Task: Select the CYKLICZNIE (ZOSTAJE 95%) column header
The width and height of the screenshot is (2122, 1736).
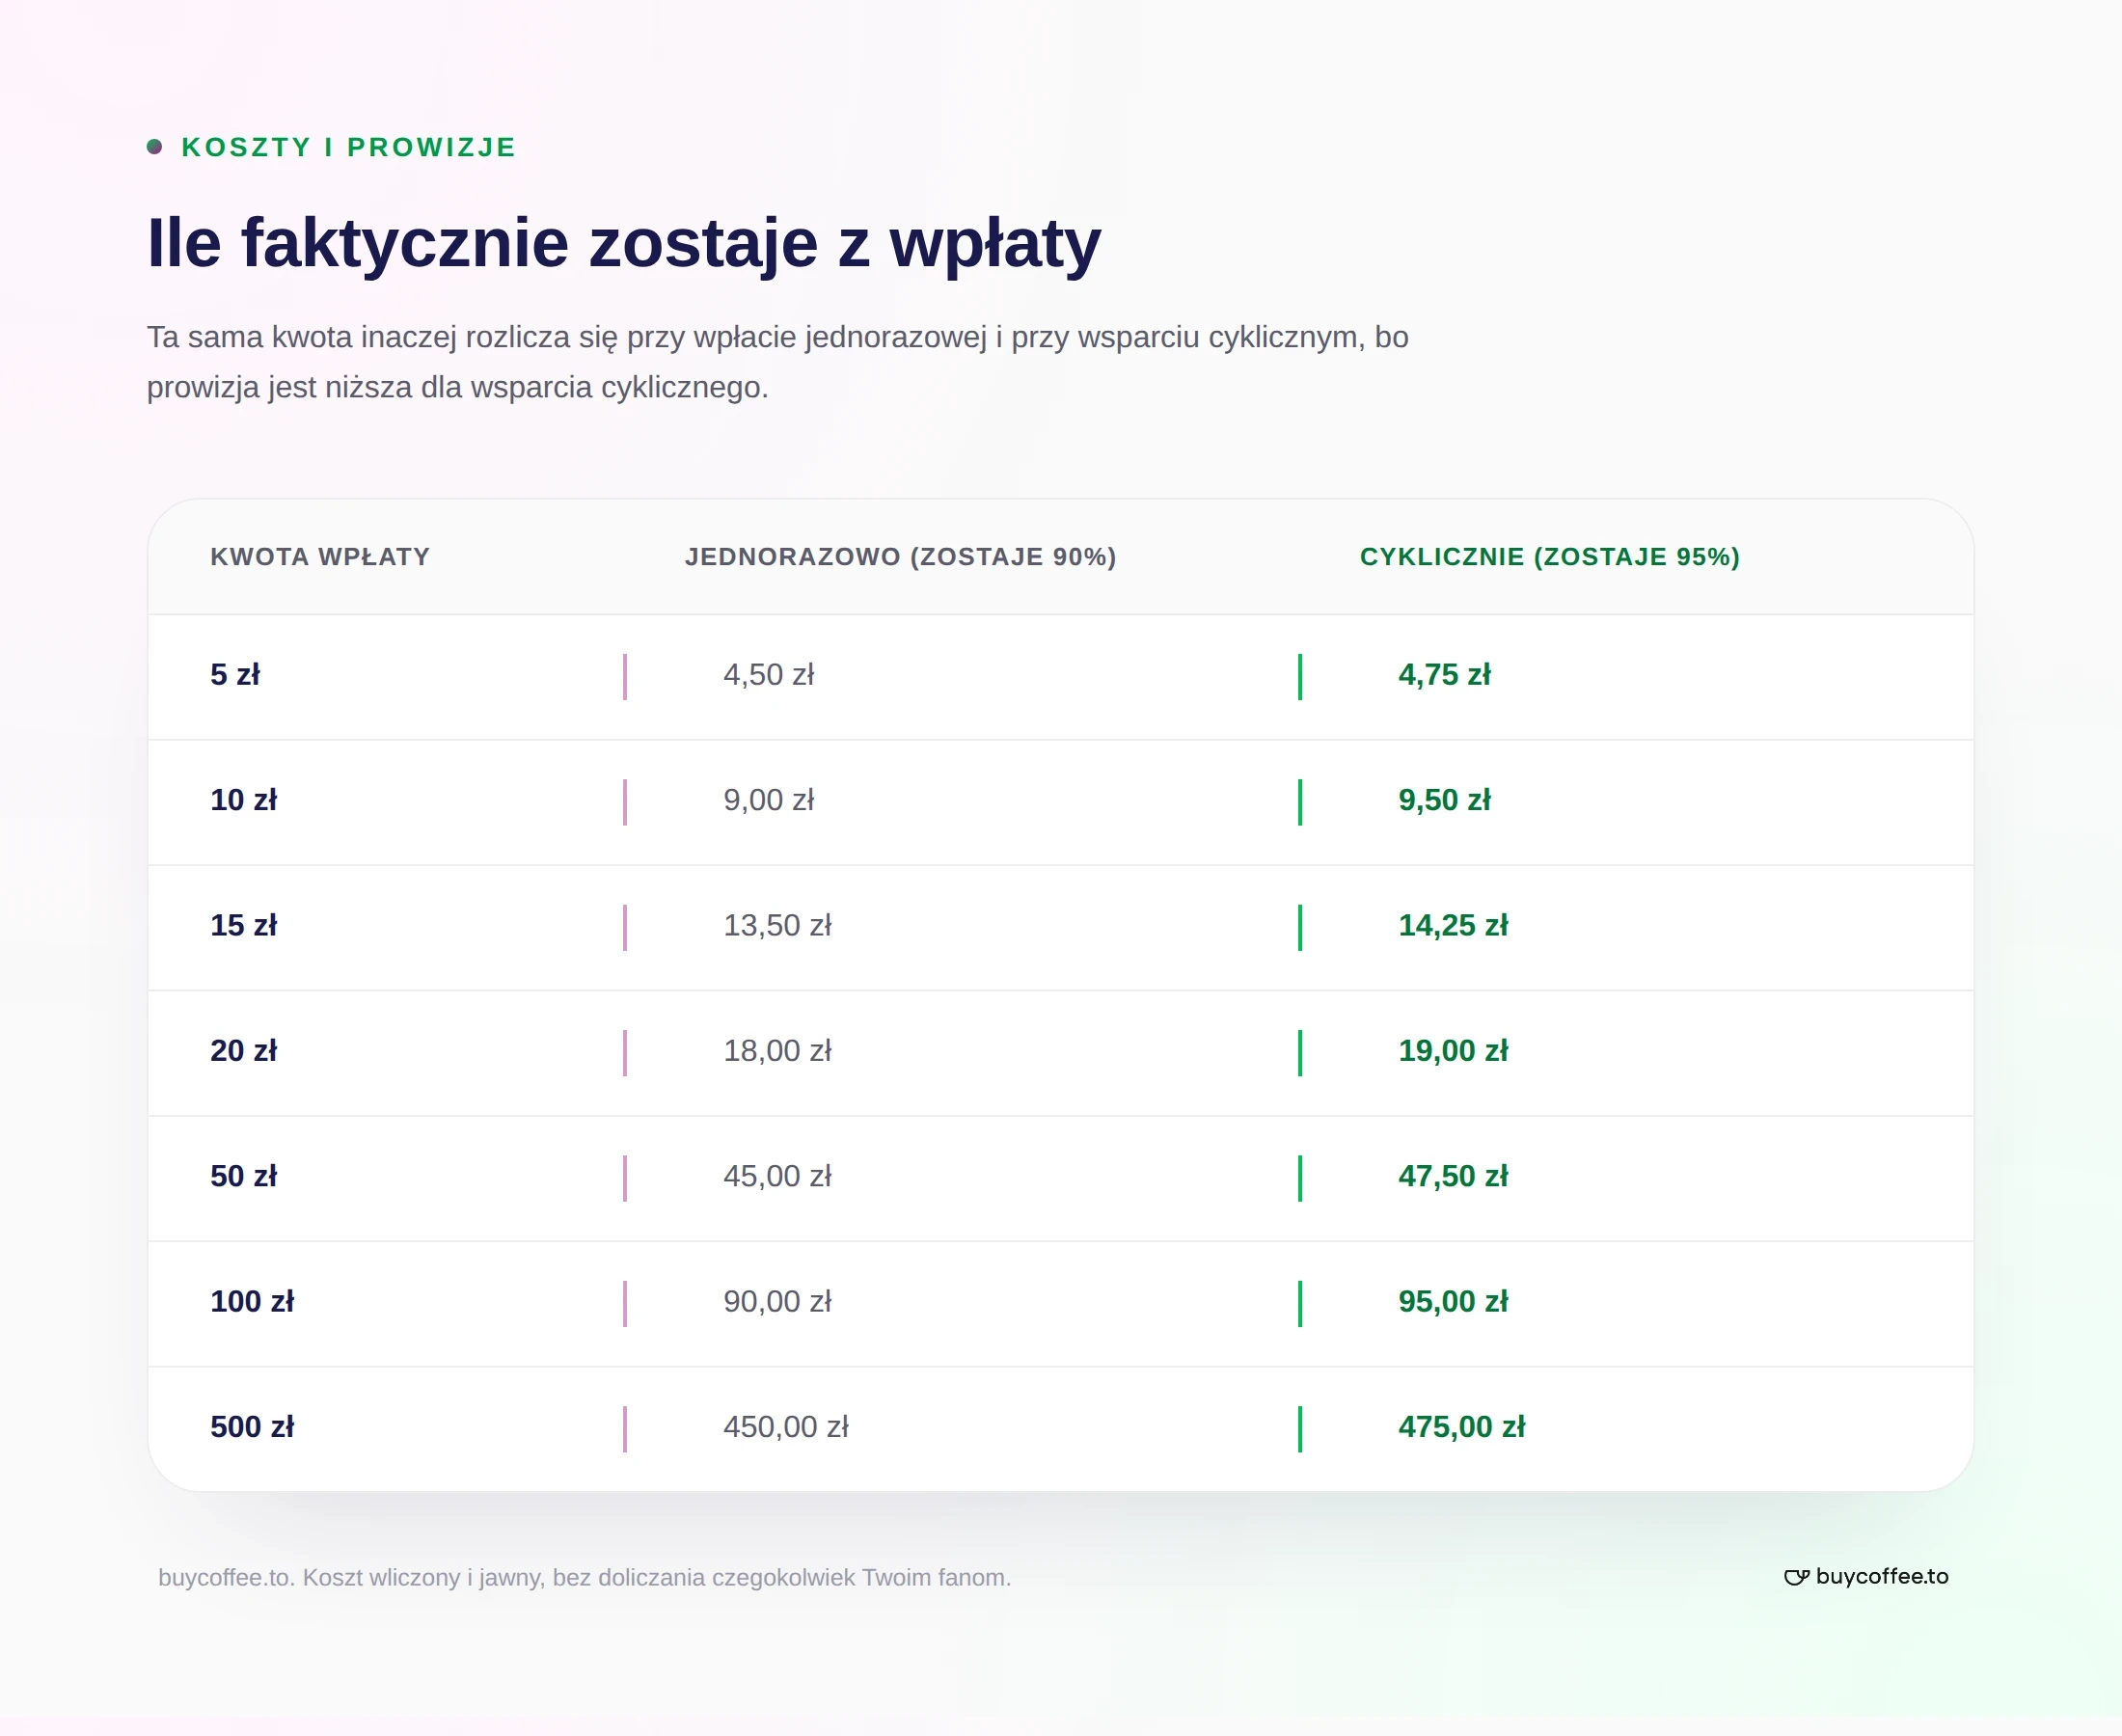Action: (1550, 557)
